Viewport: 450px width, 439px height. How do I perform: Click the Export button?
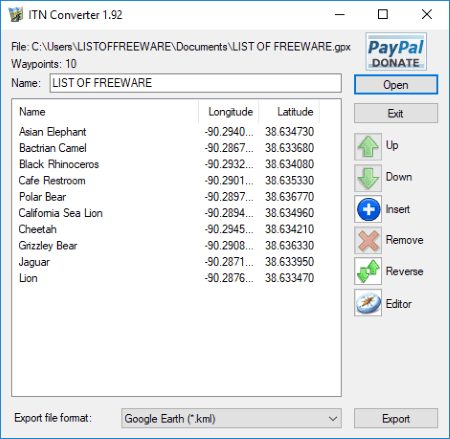(396, 418)
